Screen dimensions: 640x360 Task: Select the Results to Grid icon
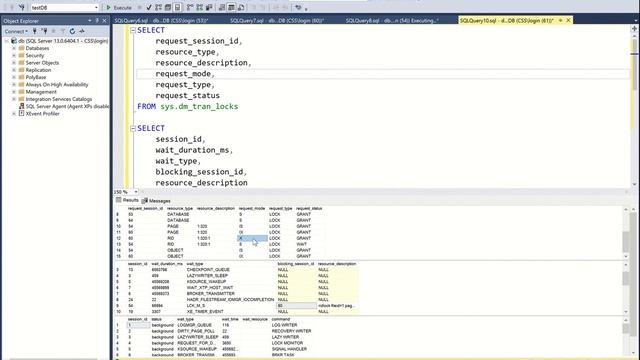tap(231, 7)
